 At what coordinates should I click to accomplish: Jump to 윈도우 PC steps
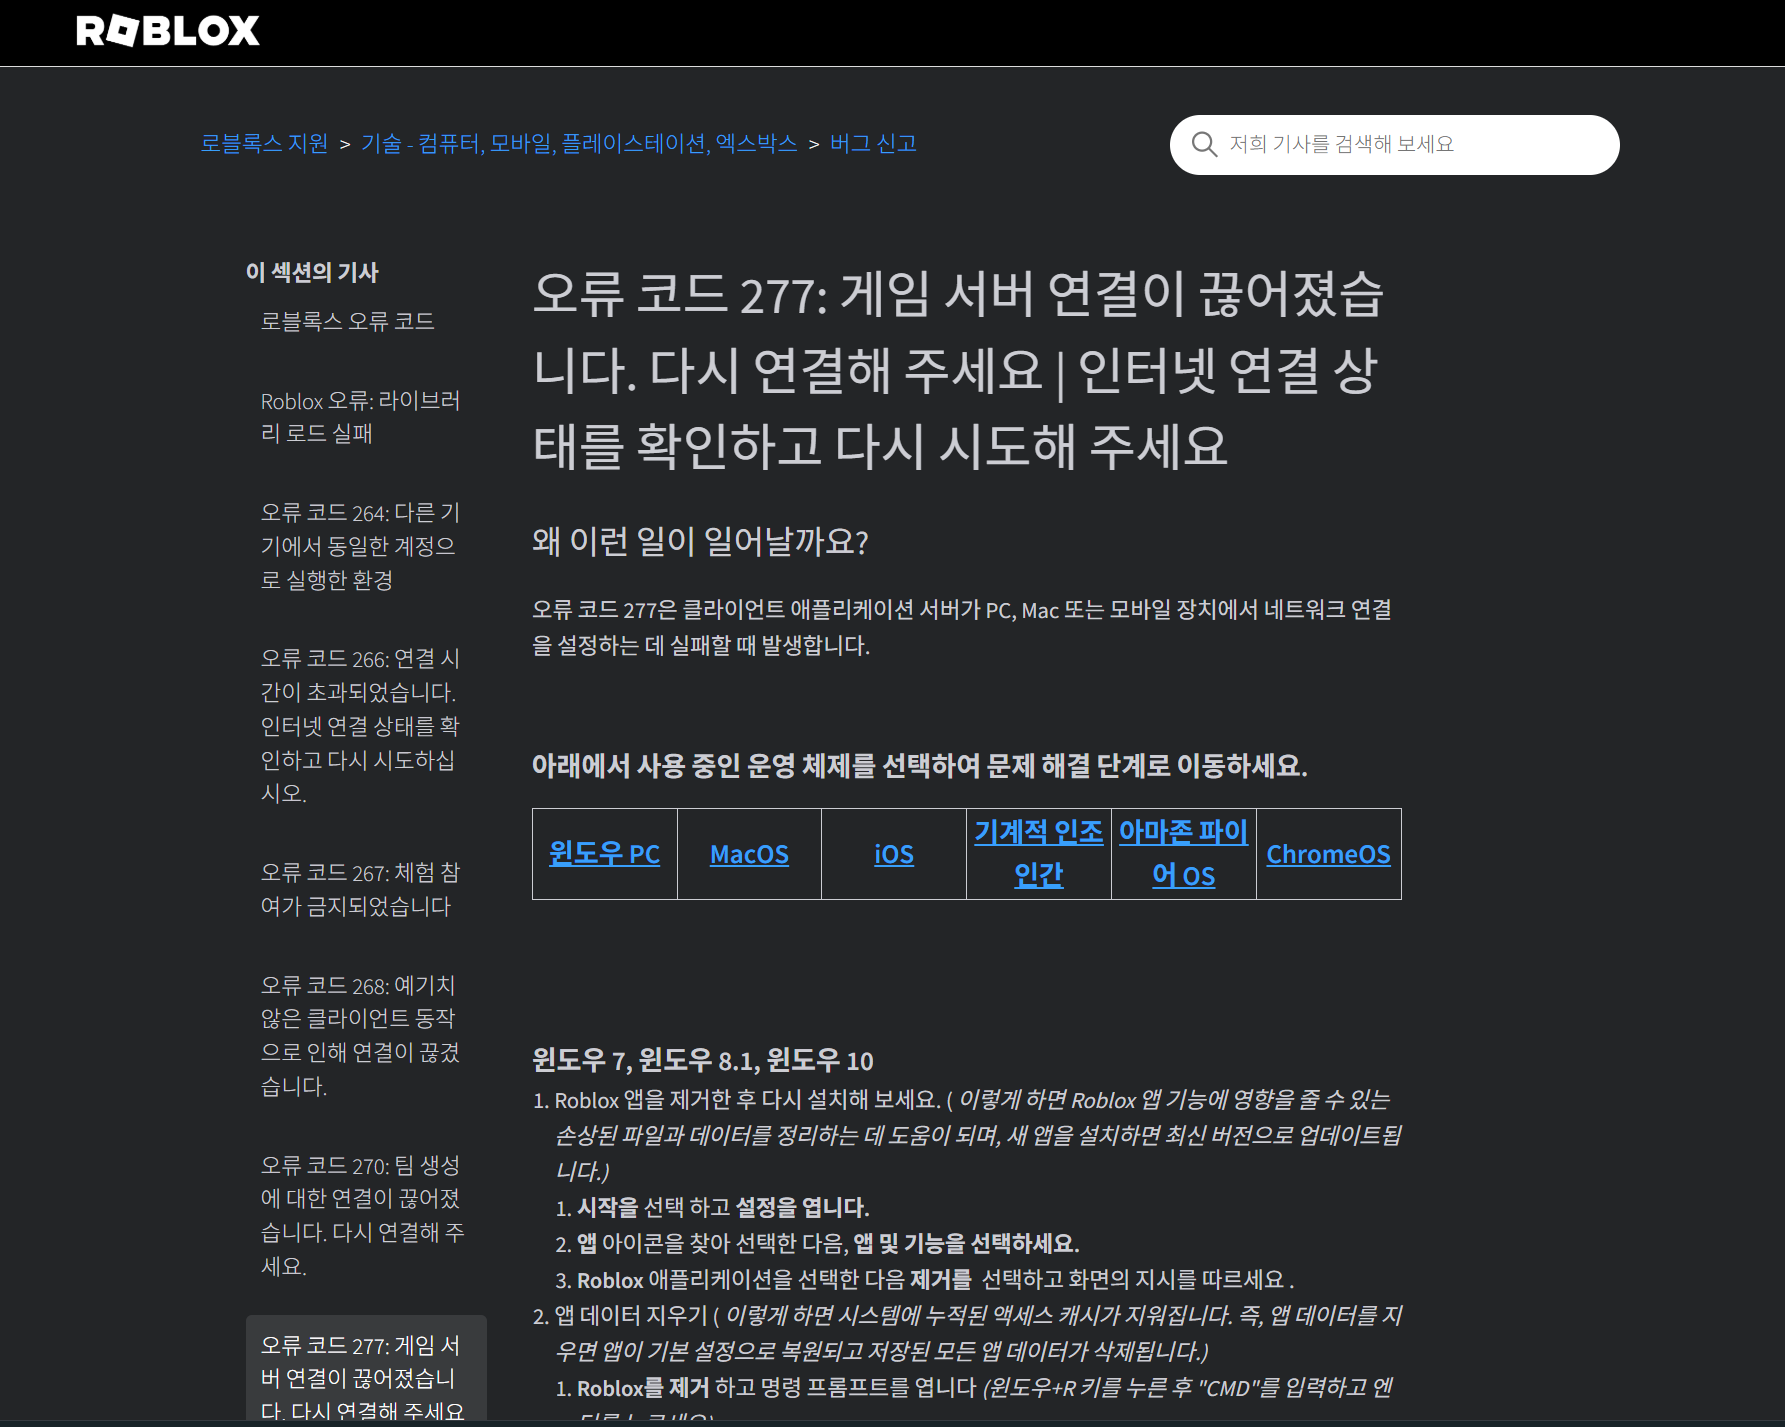pos(604,854)
